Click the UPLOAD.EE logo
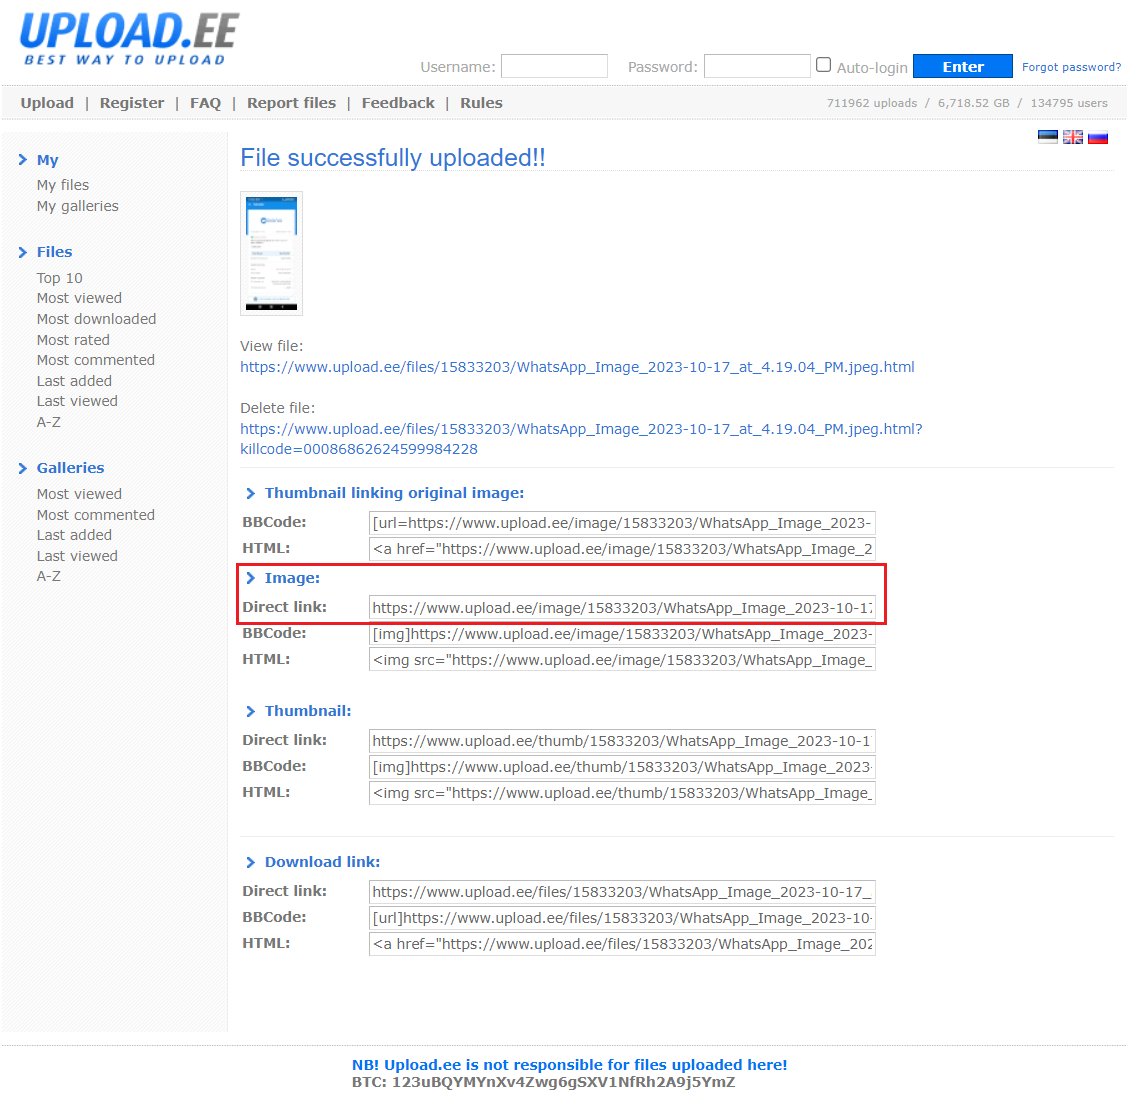This screenshot has width=1137, height=1102. [x=129, y=39]
